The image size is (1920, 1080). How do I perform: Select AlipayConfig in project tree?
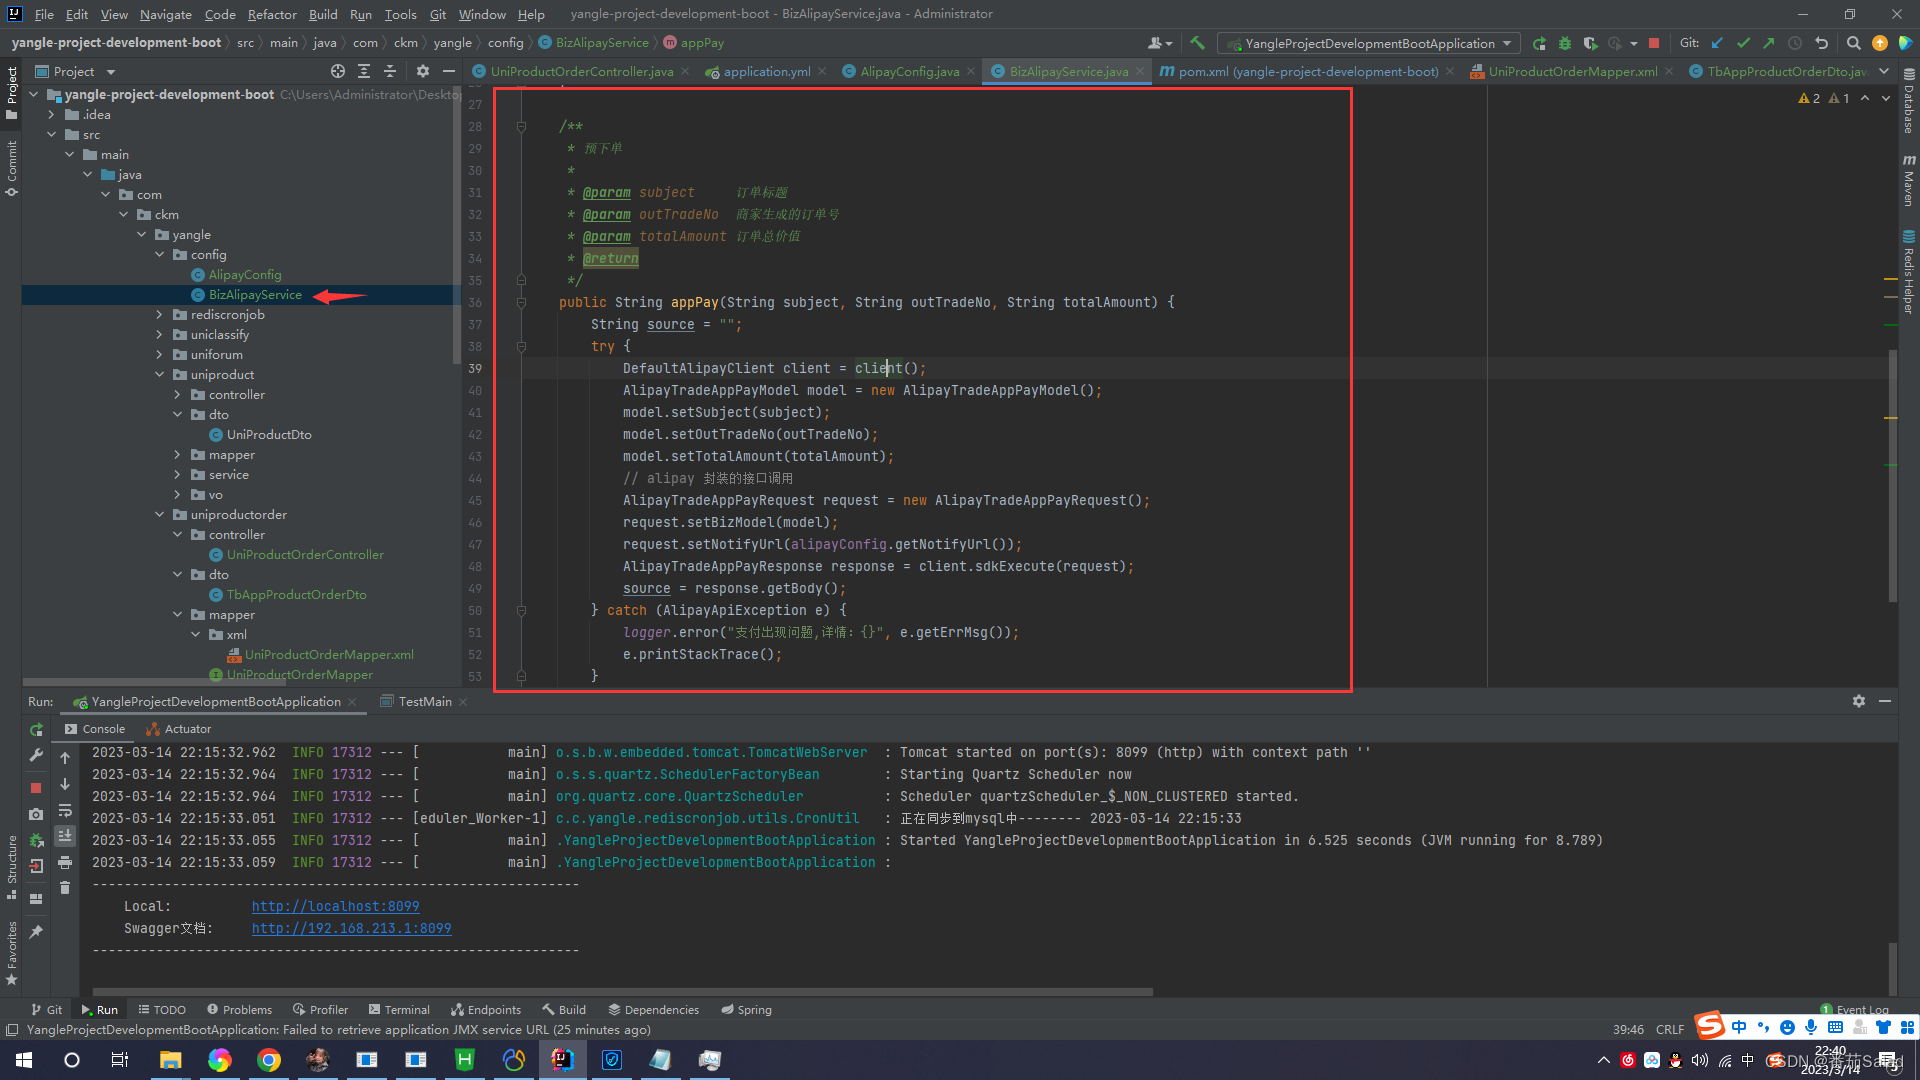tap(245, 275)
